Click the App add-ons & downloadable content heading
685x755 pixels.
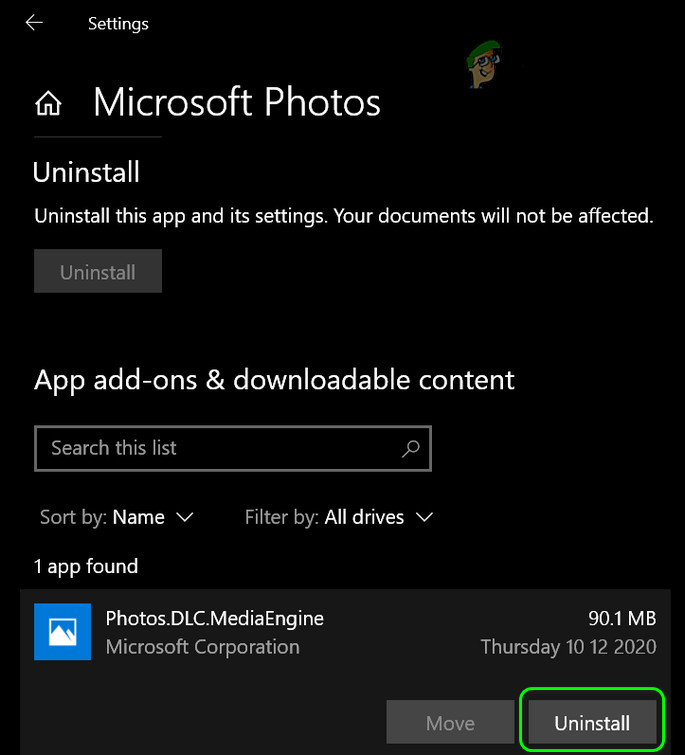pyautogui.click(x=274, y=380)
